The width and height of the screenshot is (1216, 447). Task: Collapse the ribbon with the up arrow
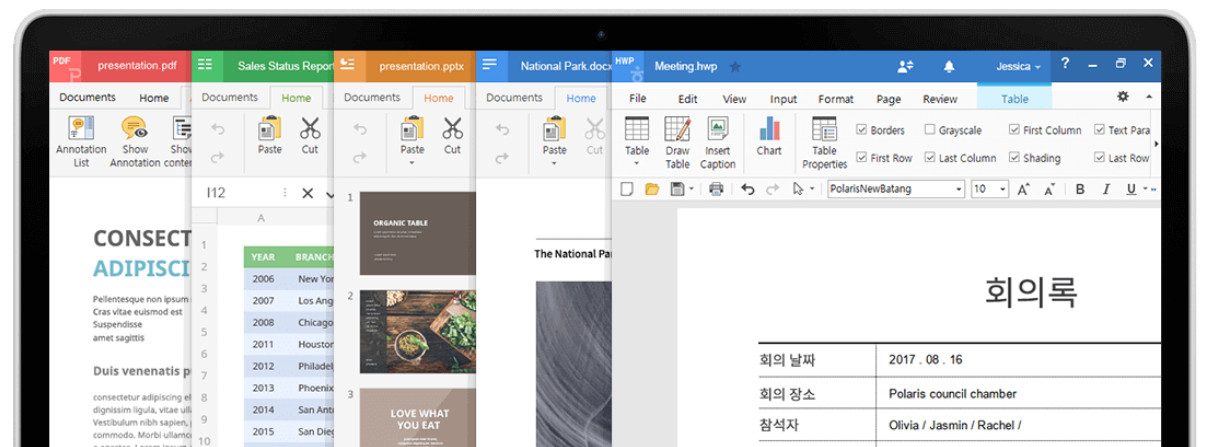pos(1148,97)
